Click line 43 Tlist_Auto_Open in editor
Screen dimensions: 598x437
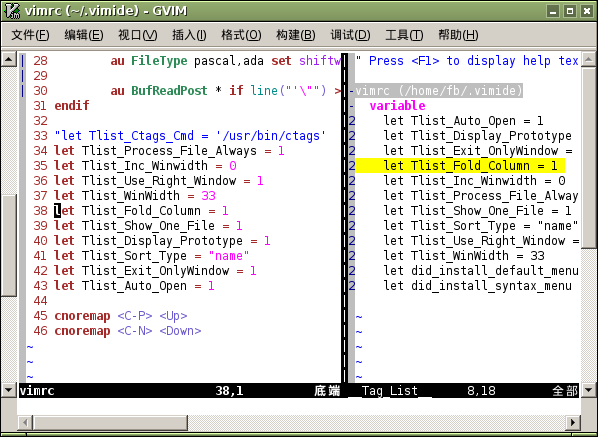[134, 286]
